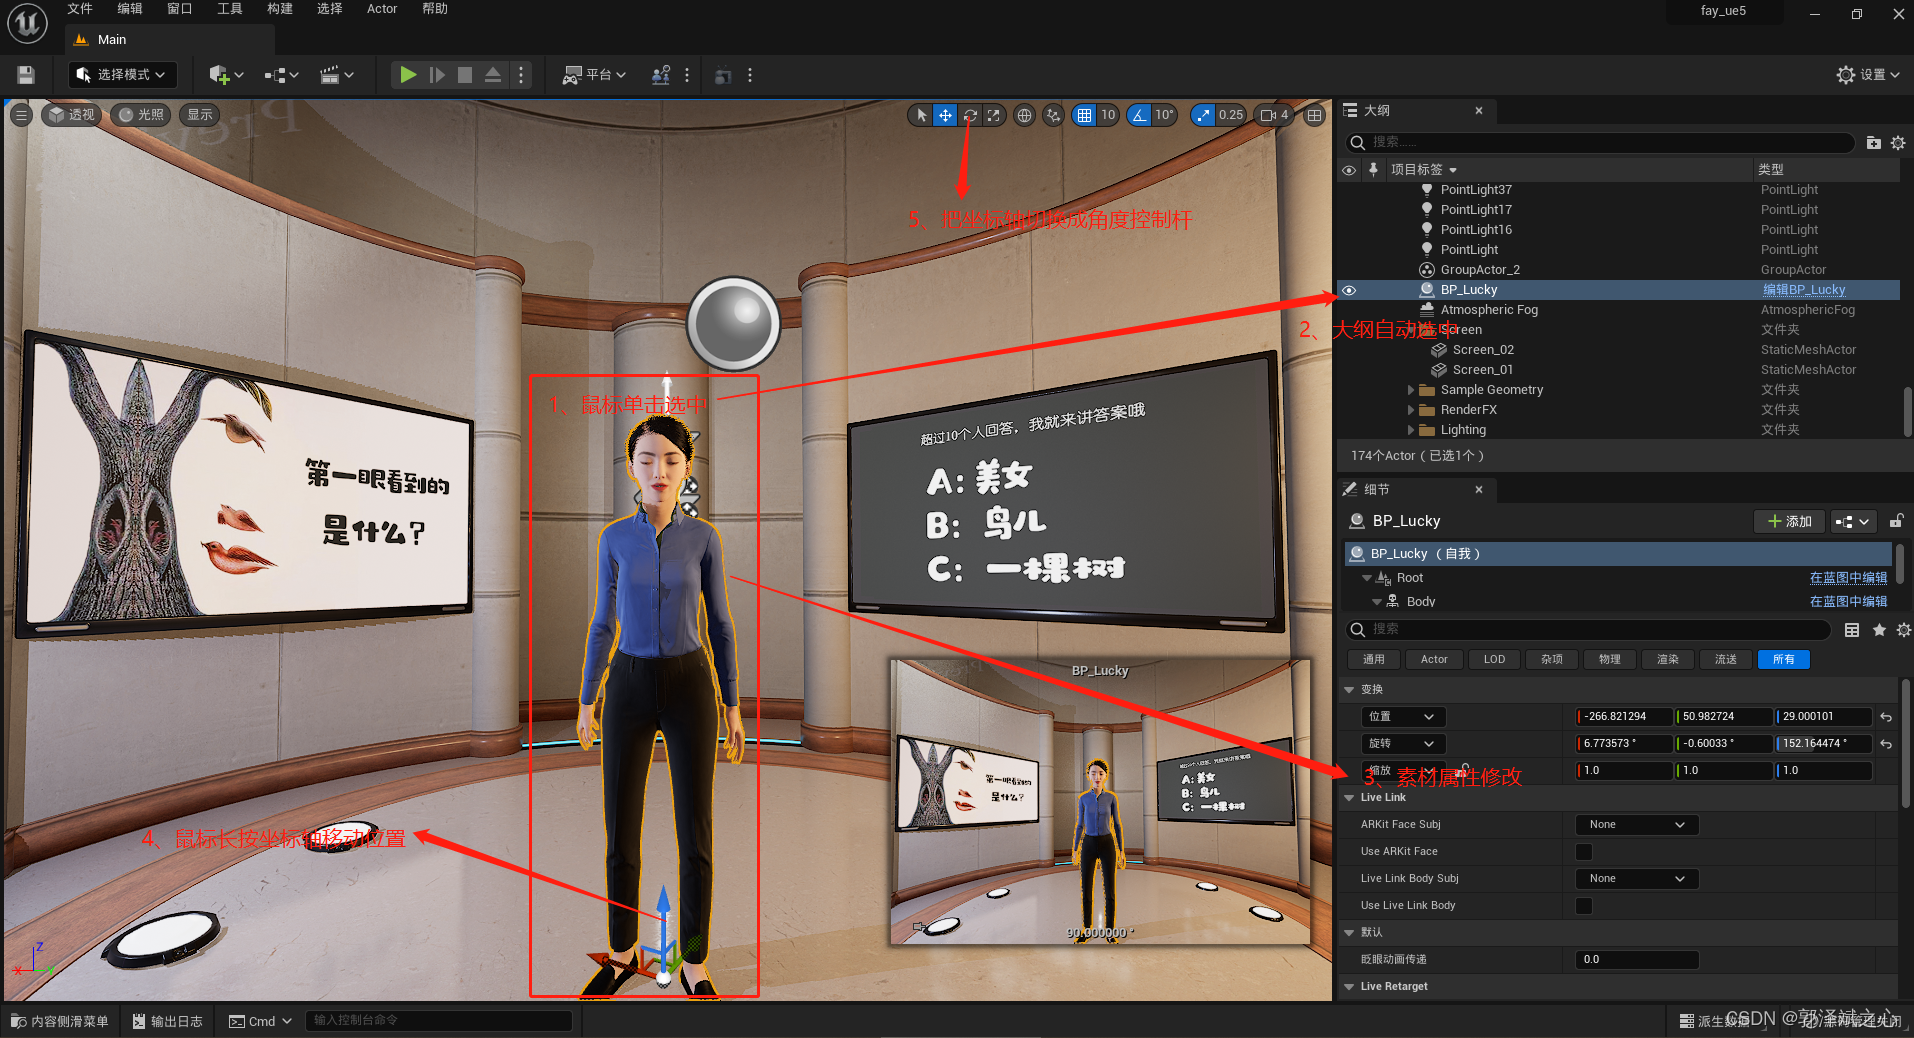The image size is (1914, 1038).
Task: Open the quick add actor menu
Action: (x=226, y=75)
